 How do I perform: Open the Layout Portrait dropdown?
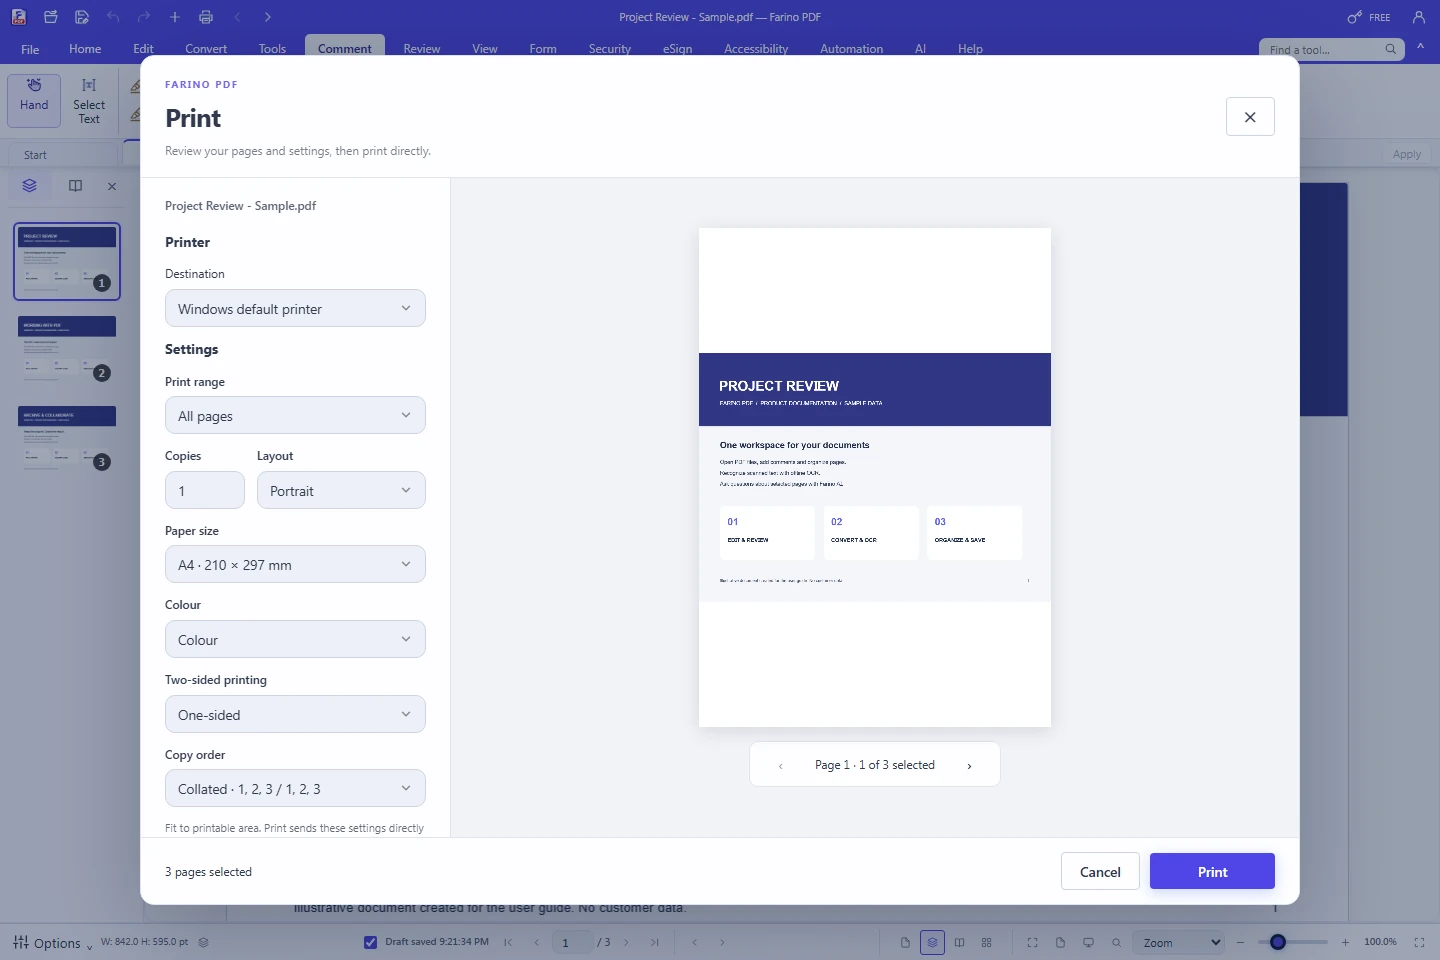[341, 490]
